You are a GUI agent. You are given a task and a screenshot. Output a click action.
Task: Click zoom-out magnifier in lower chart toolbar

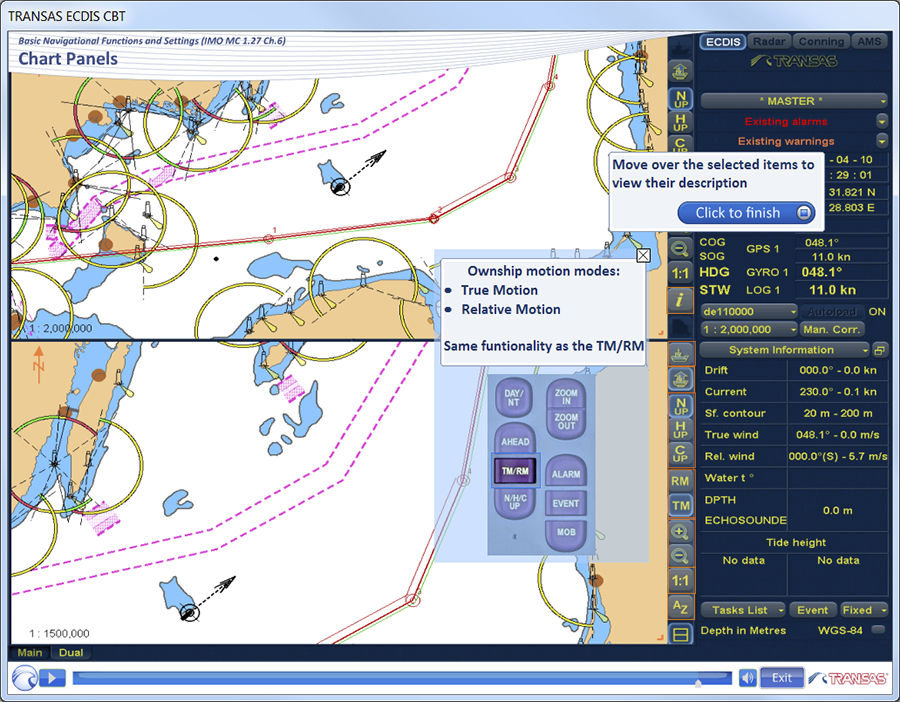681,556
